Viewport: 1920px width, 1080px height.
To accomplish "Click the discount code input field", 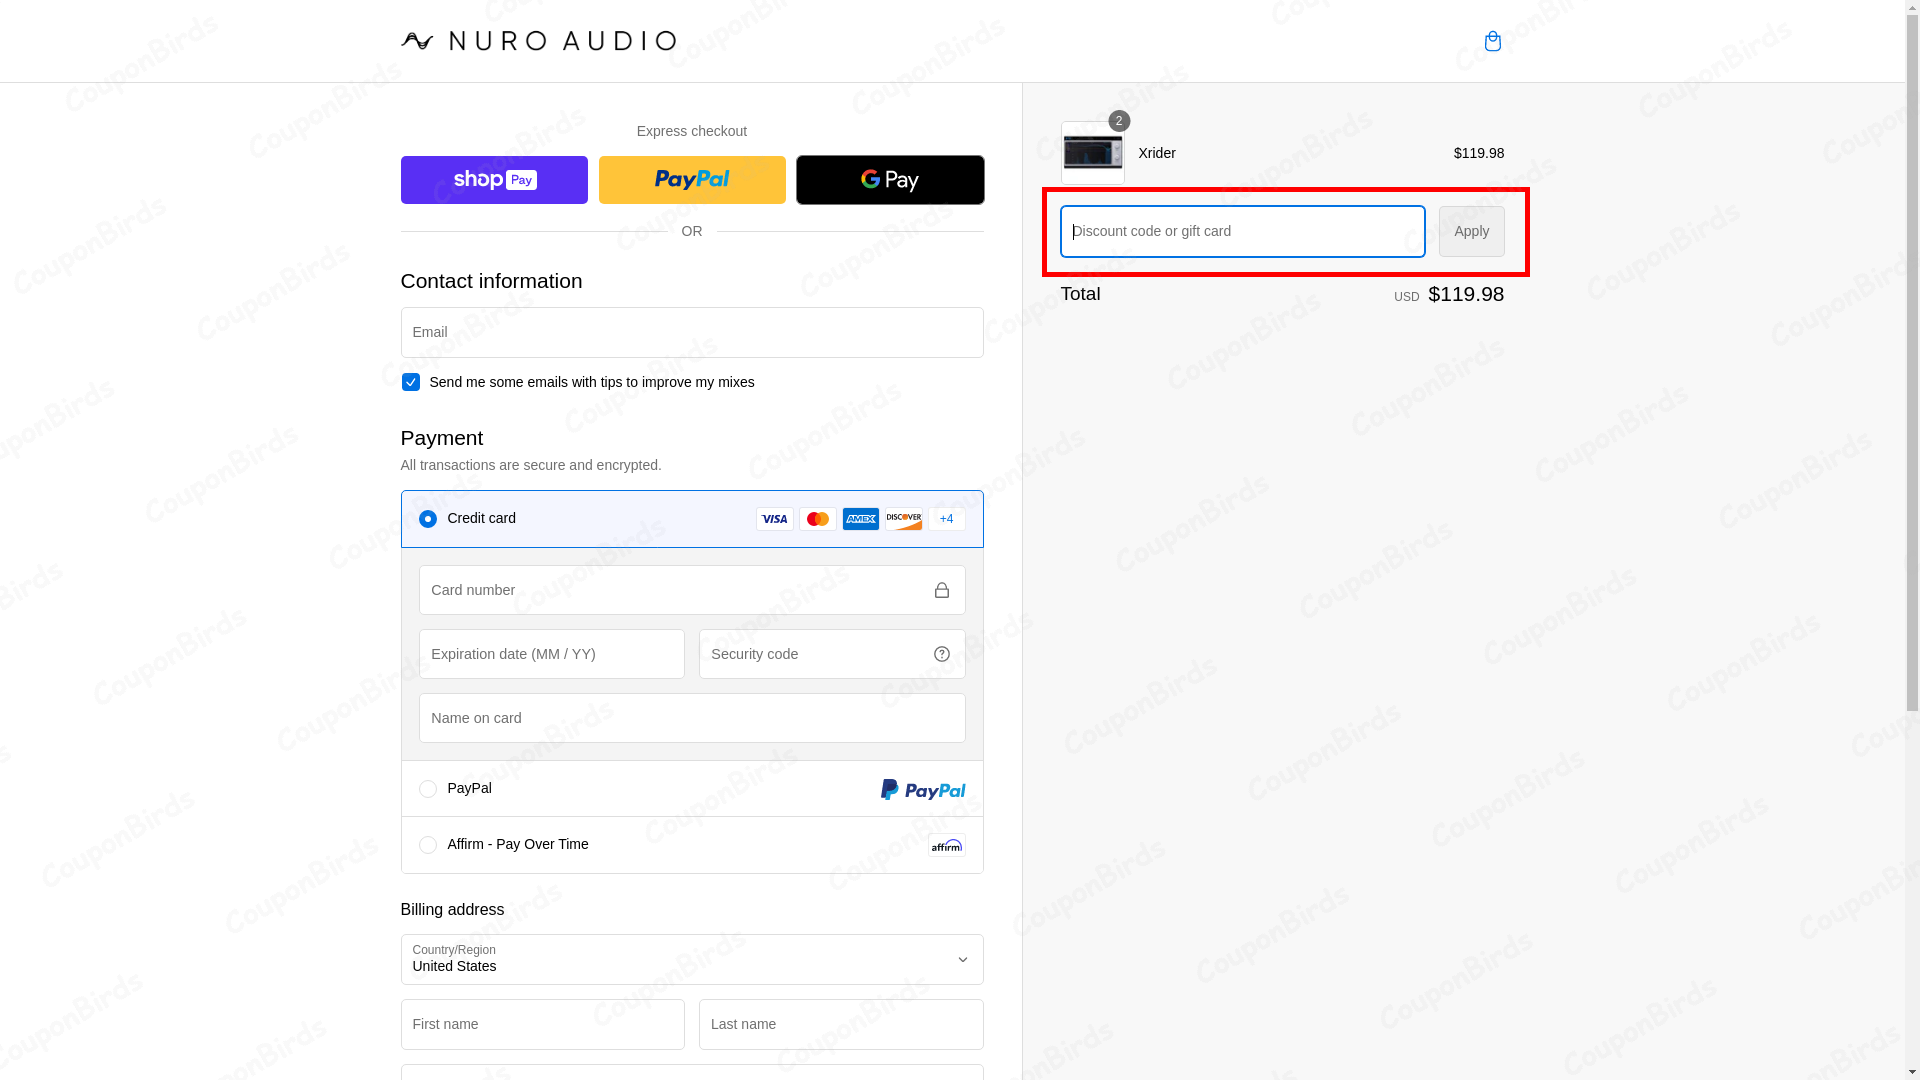I will point(1241,231).
